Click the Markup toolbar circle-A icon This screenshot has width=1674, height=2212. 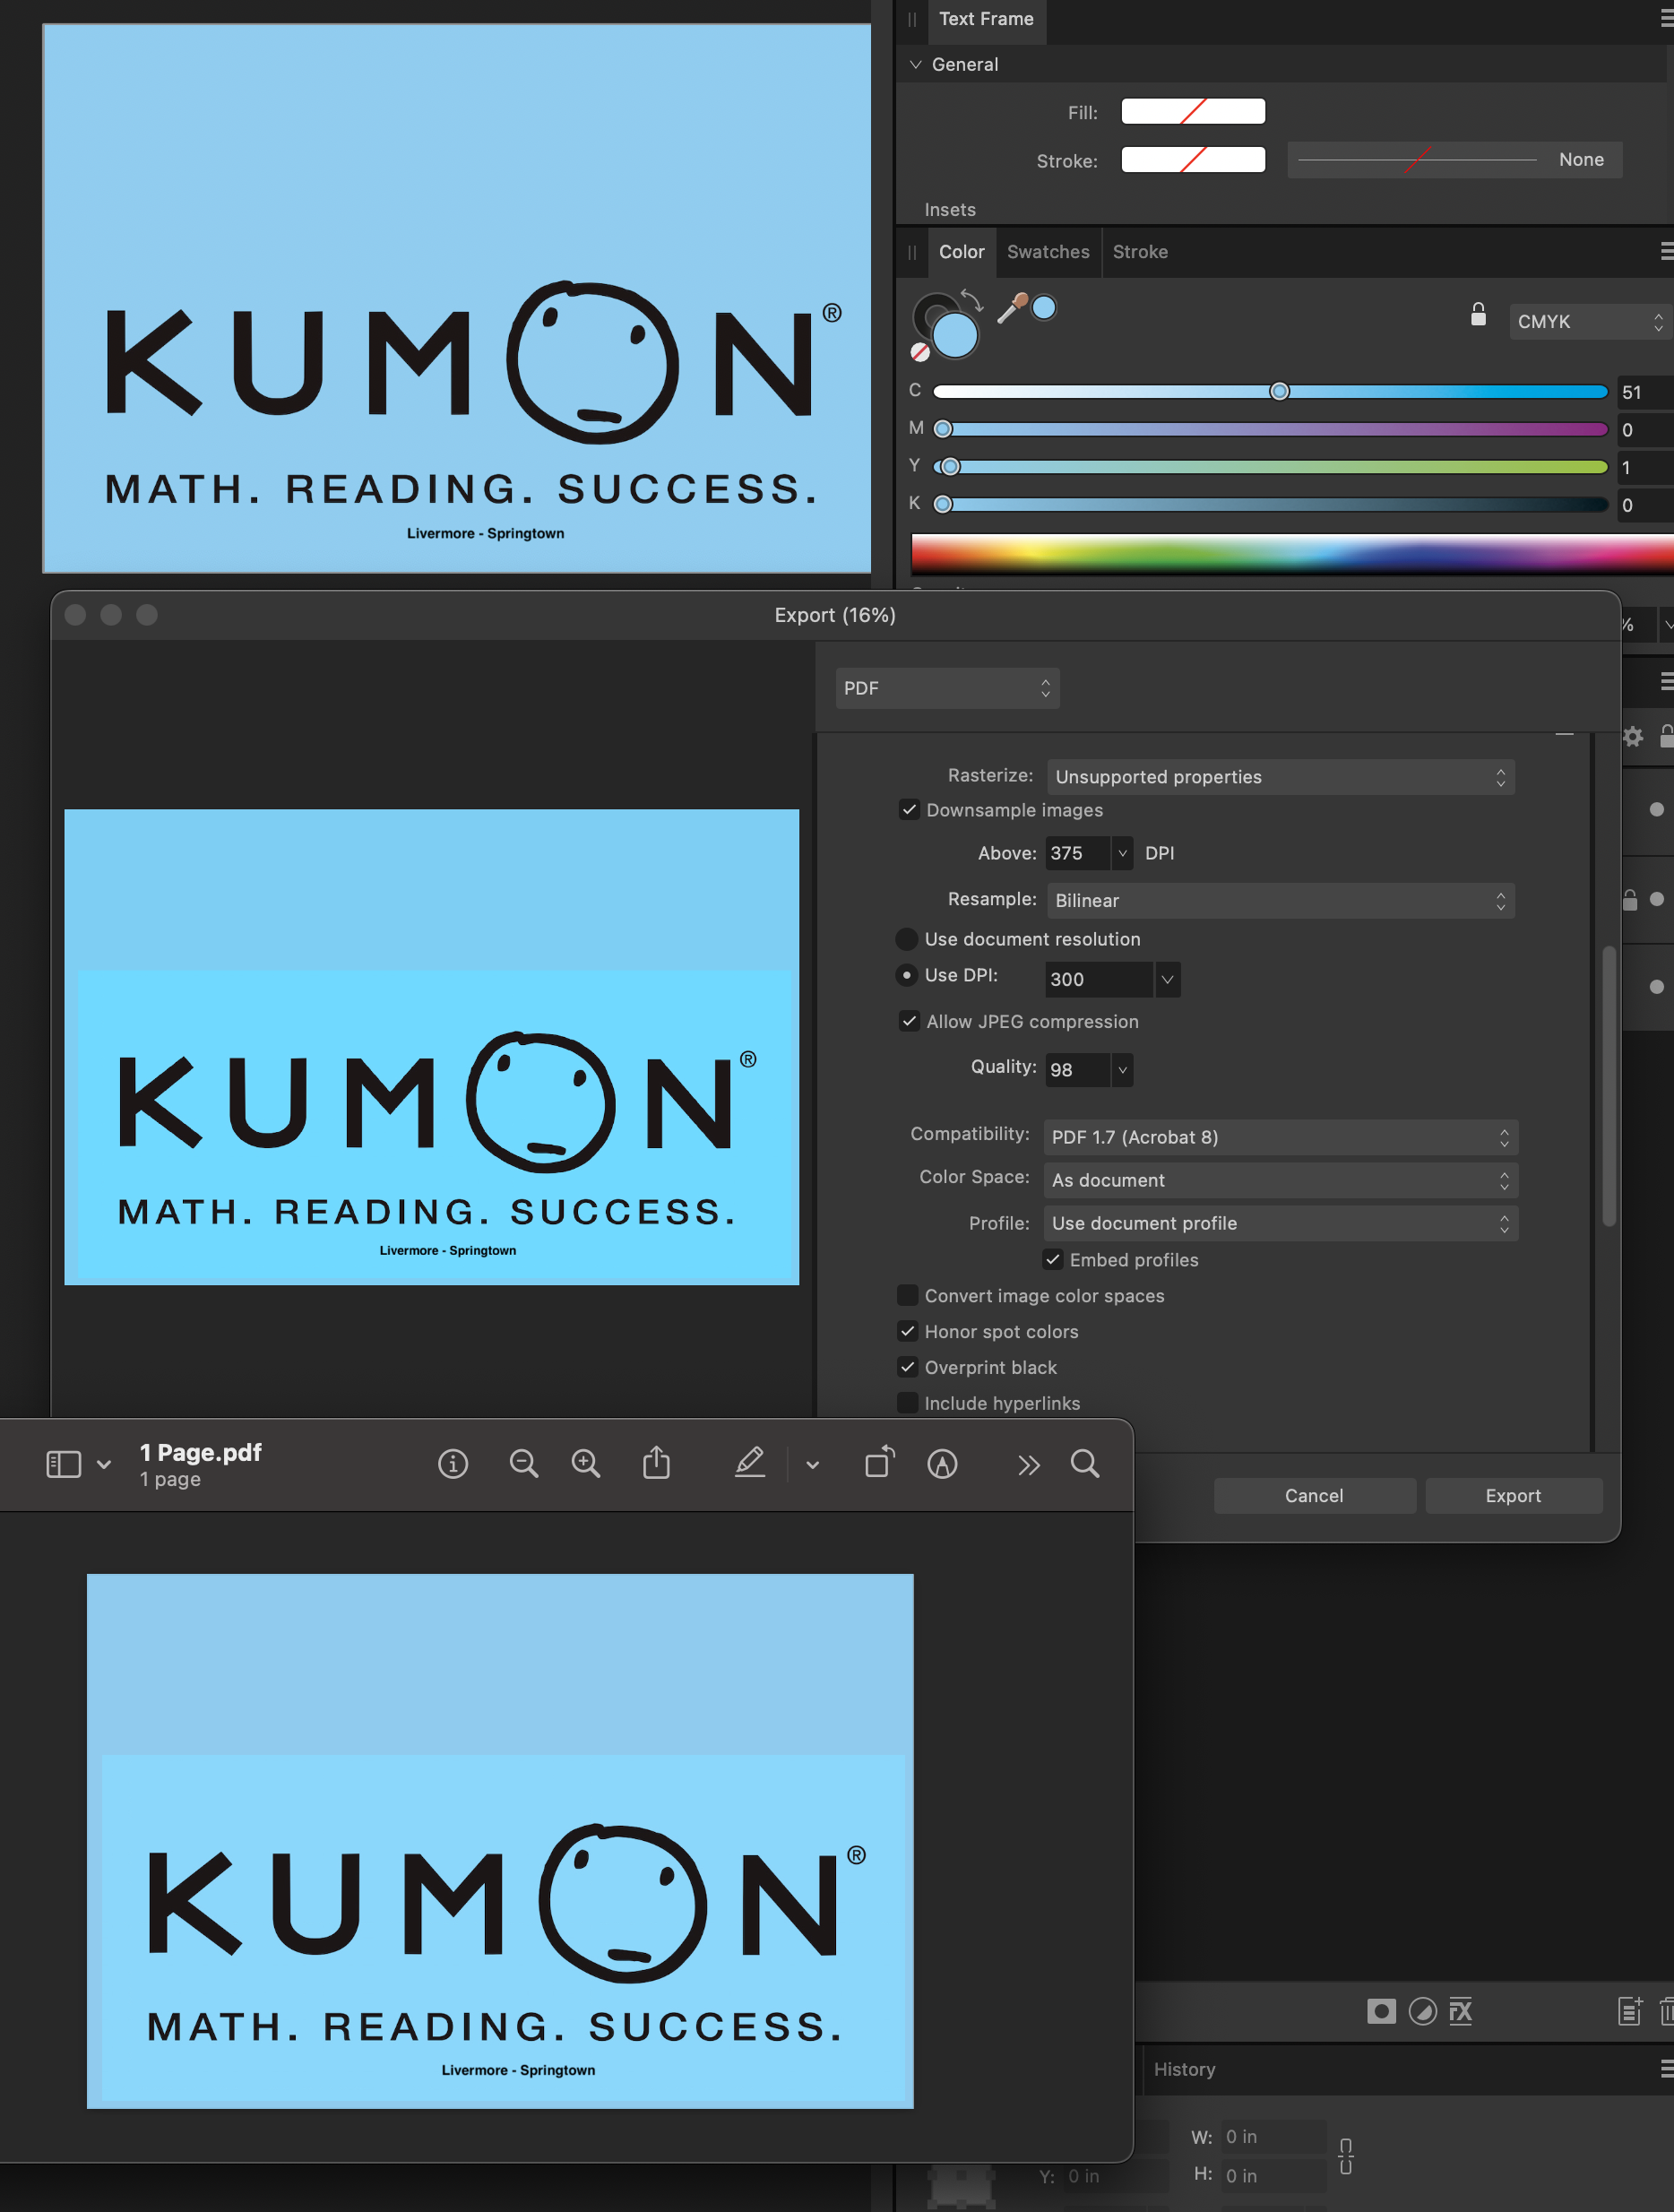pos(942,1464)
